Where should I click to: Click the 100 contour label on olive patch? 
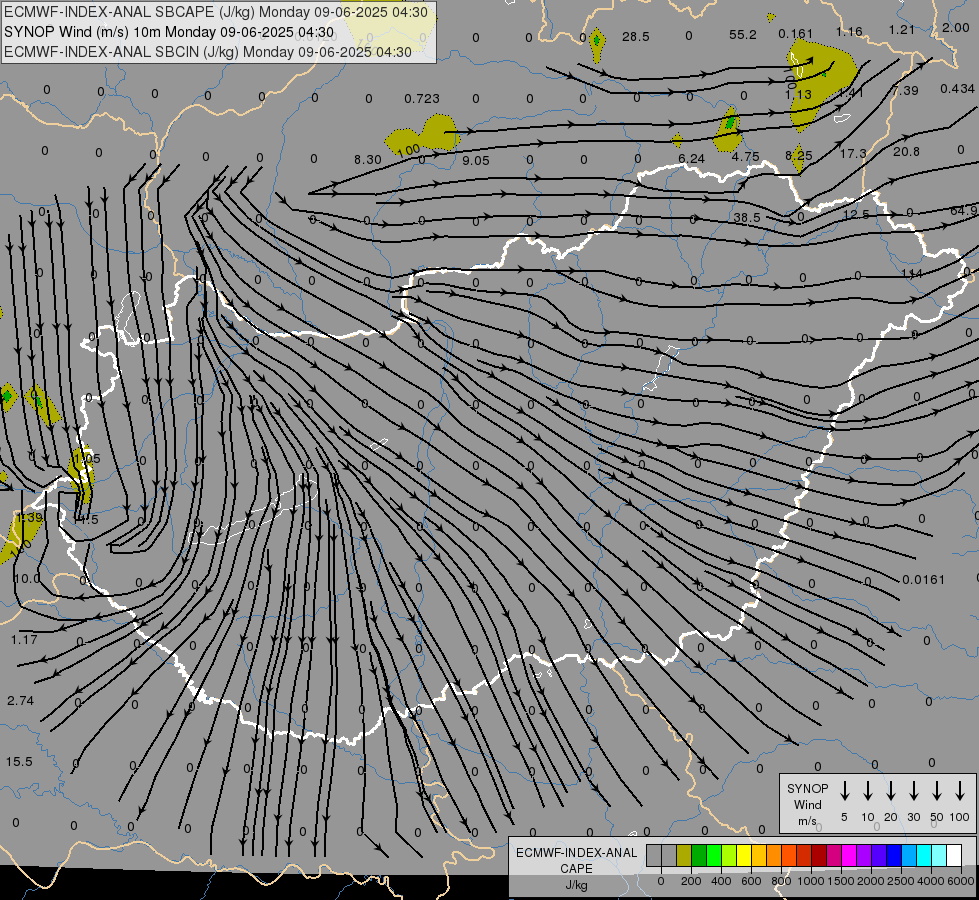point(408,151)
